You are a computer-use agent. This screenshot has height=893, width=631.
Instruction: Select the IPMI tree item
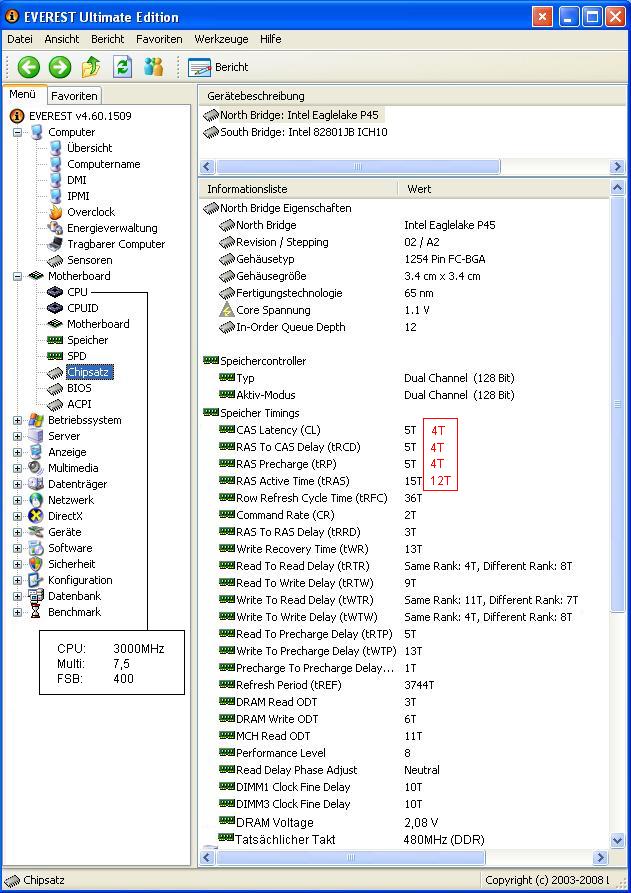pos(78,196)
